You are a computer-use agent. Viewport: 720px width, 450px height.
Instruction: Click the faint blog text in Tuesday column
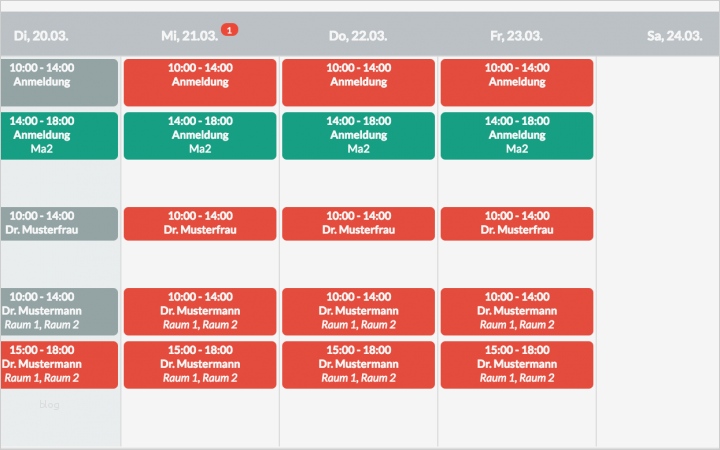tap(49, 405)
